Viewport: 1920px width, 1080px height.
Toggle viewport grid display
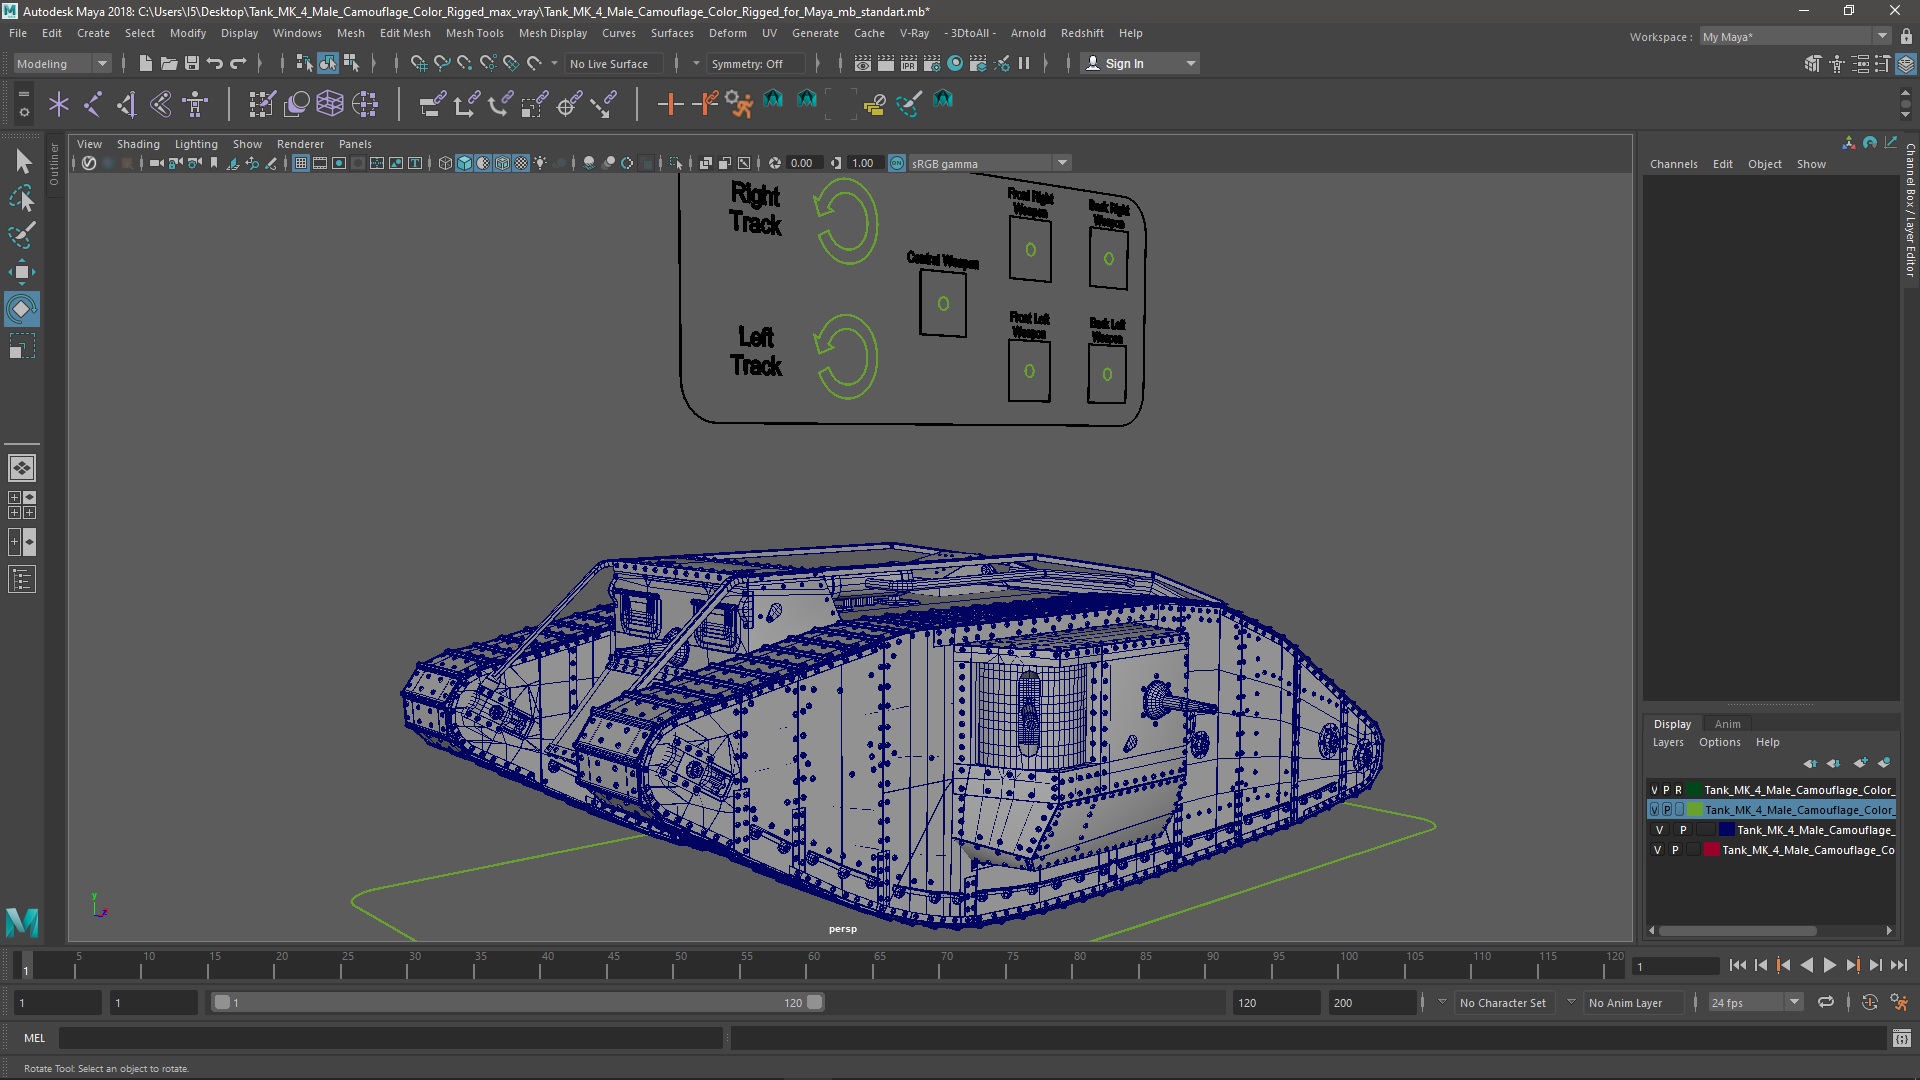point(300,163)
